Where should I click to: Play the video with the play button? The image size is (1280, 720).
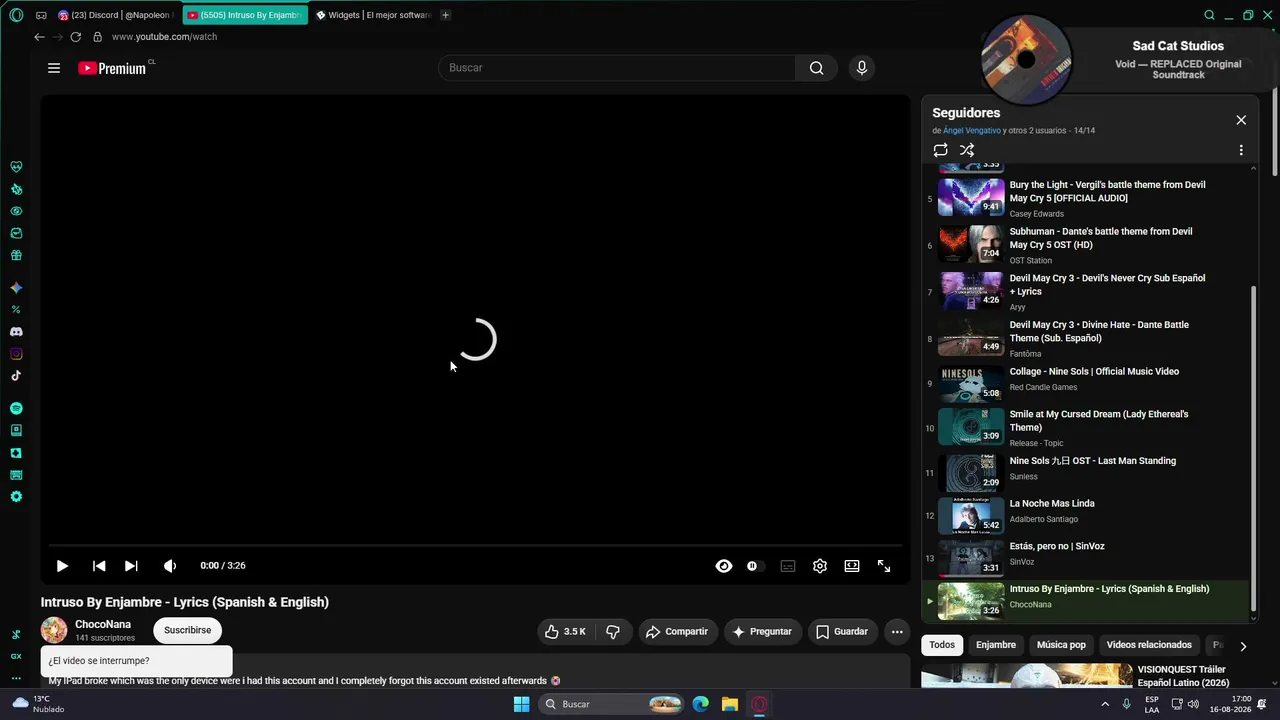coord(62,566)
